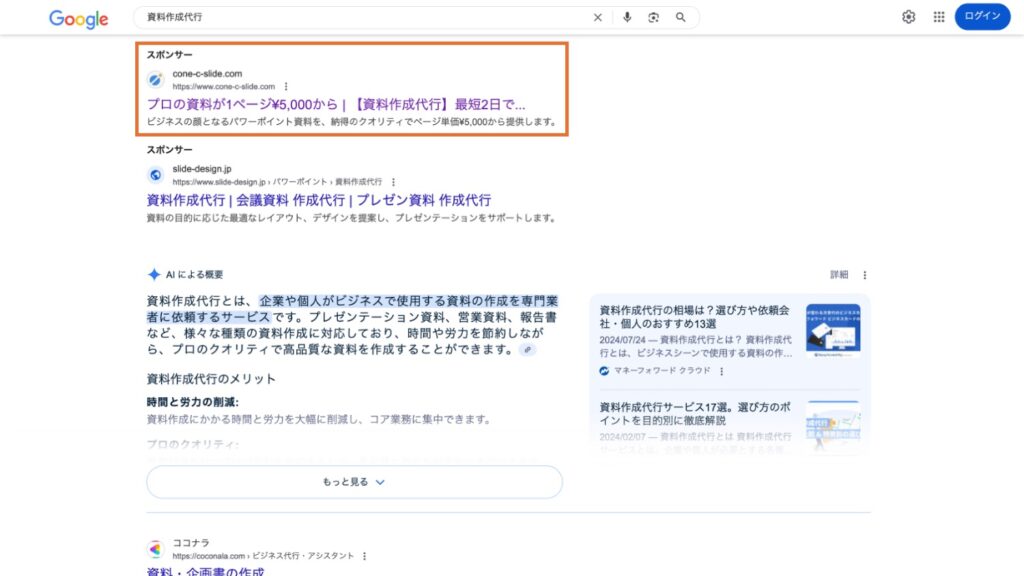Open the options menu beside cone-c-slide.com URL
Viewport: 1024px width, 576px height.
[x=286, y=86]
